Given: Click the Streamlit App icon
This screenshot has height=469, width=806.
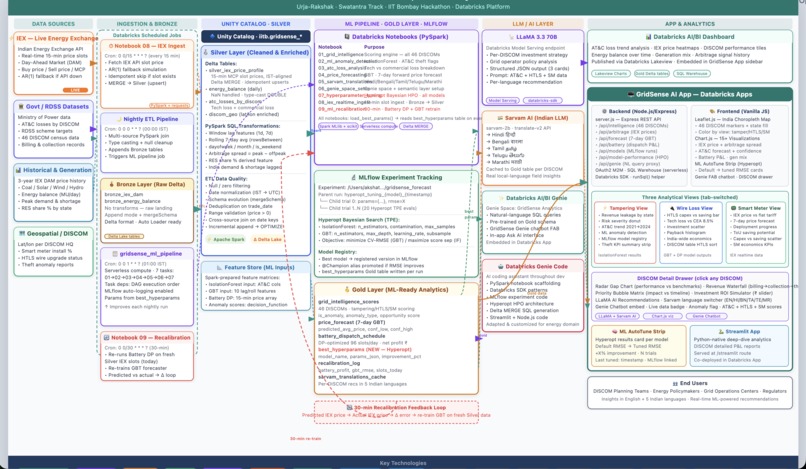Looking at the screenshot, I should tap(721, 332).
